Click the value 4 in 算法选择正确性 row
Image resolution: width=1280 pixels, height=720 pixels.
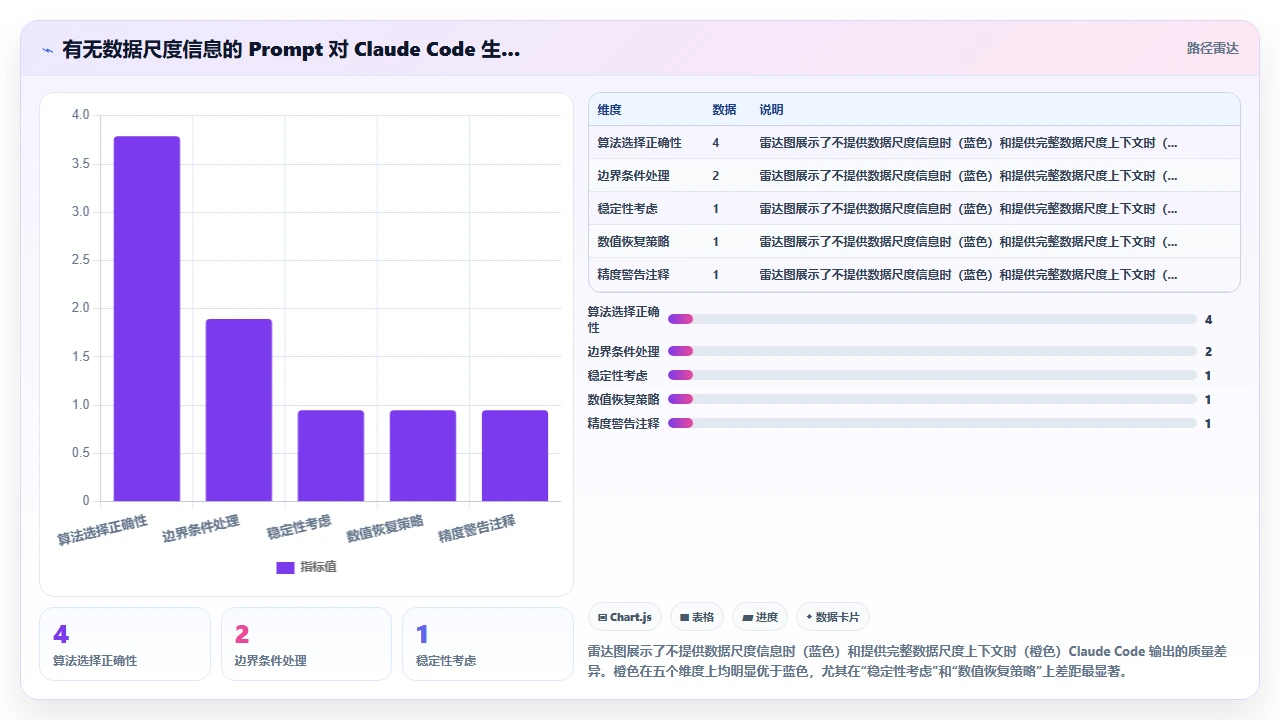click(x=716, y=143)
